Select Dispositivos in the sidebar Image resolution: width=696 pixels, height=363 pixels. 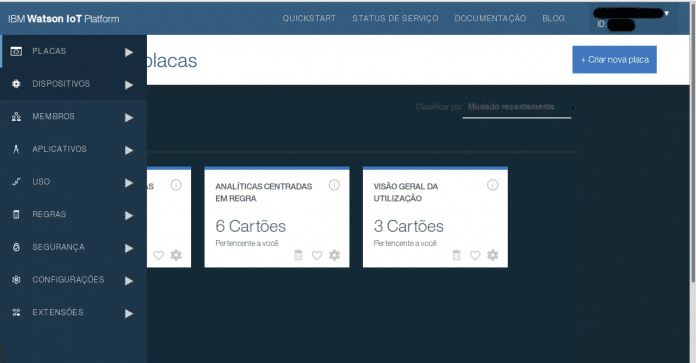coord(73,84)
